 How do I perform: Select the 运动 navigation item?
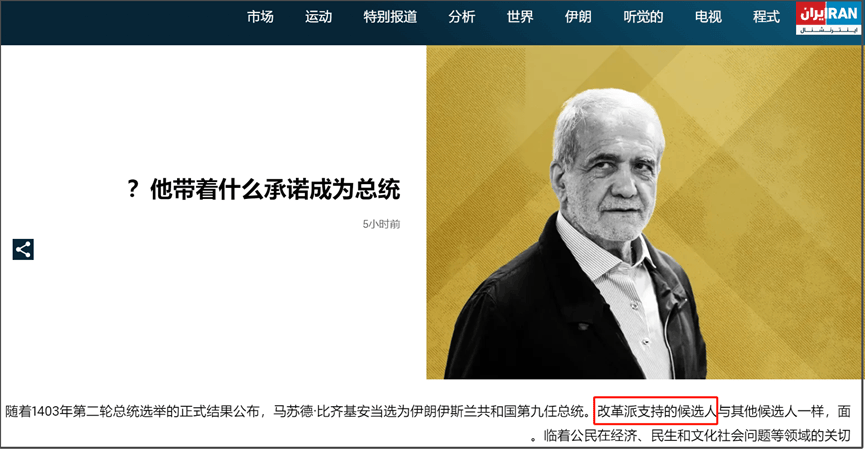pos(319,17)
